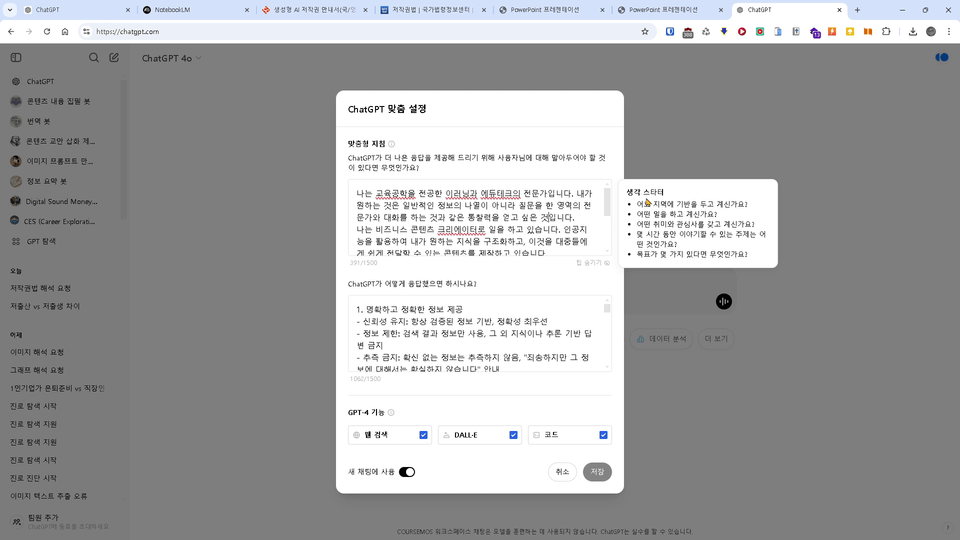Switch to the 생성형 AI 저작권 안내서 tab
The height and width of the screenshot is (540, 960).
[x=315, y=10]
